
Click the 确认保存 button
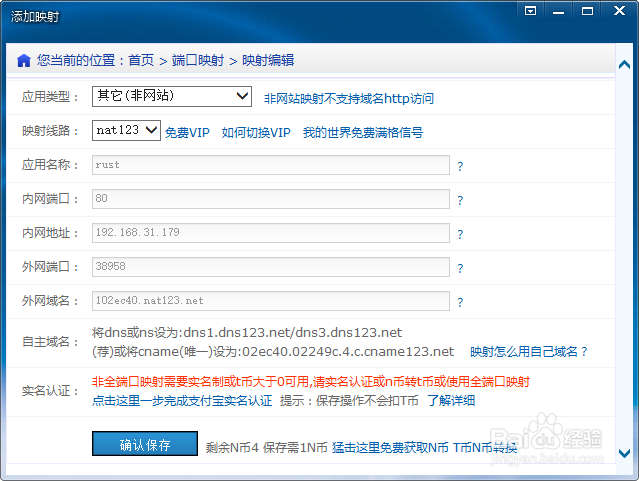pyautogui.click(x=145, y=443)
